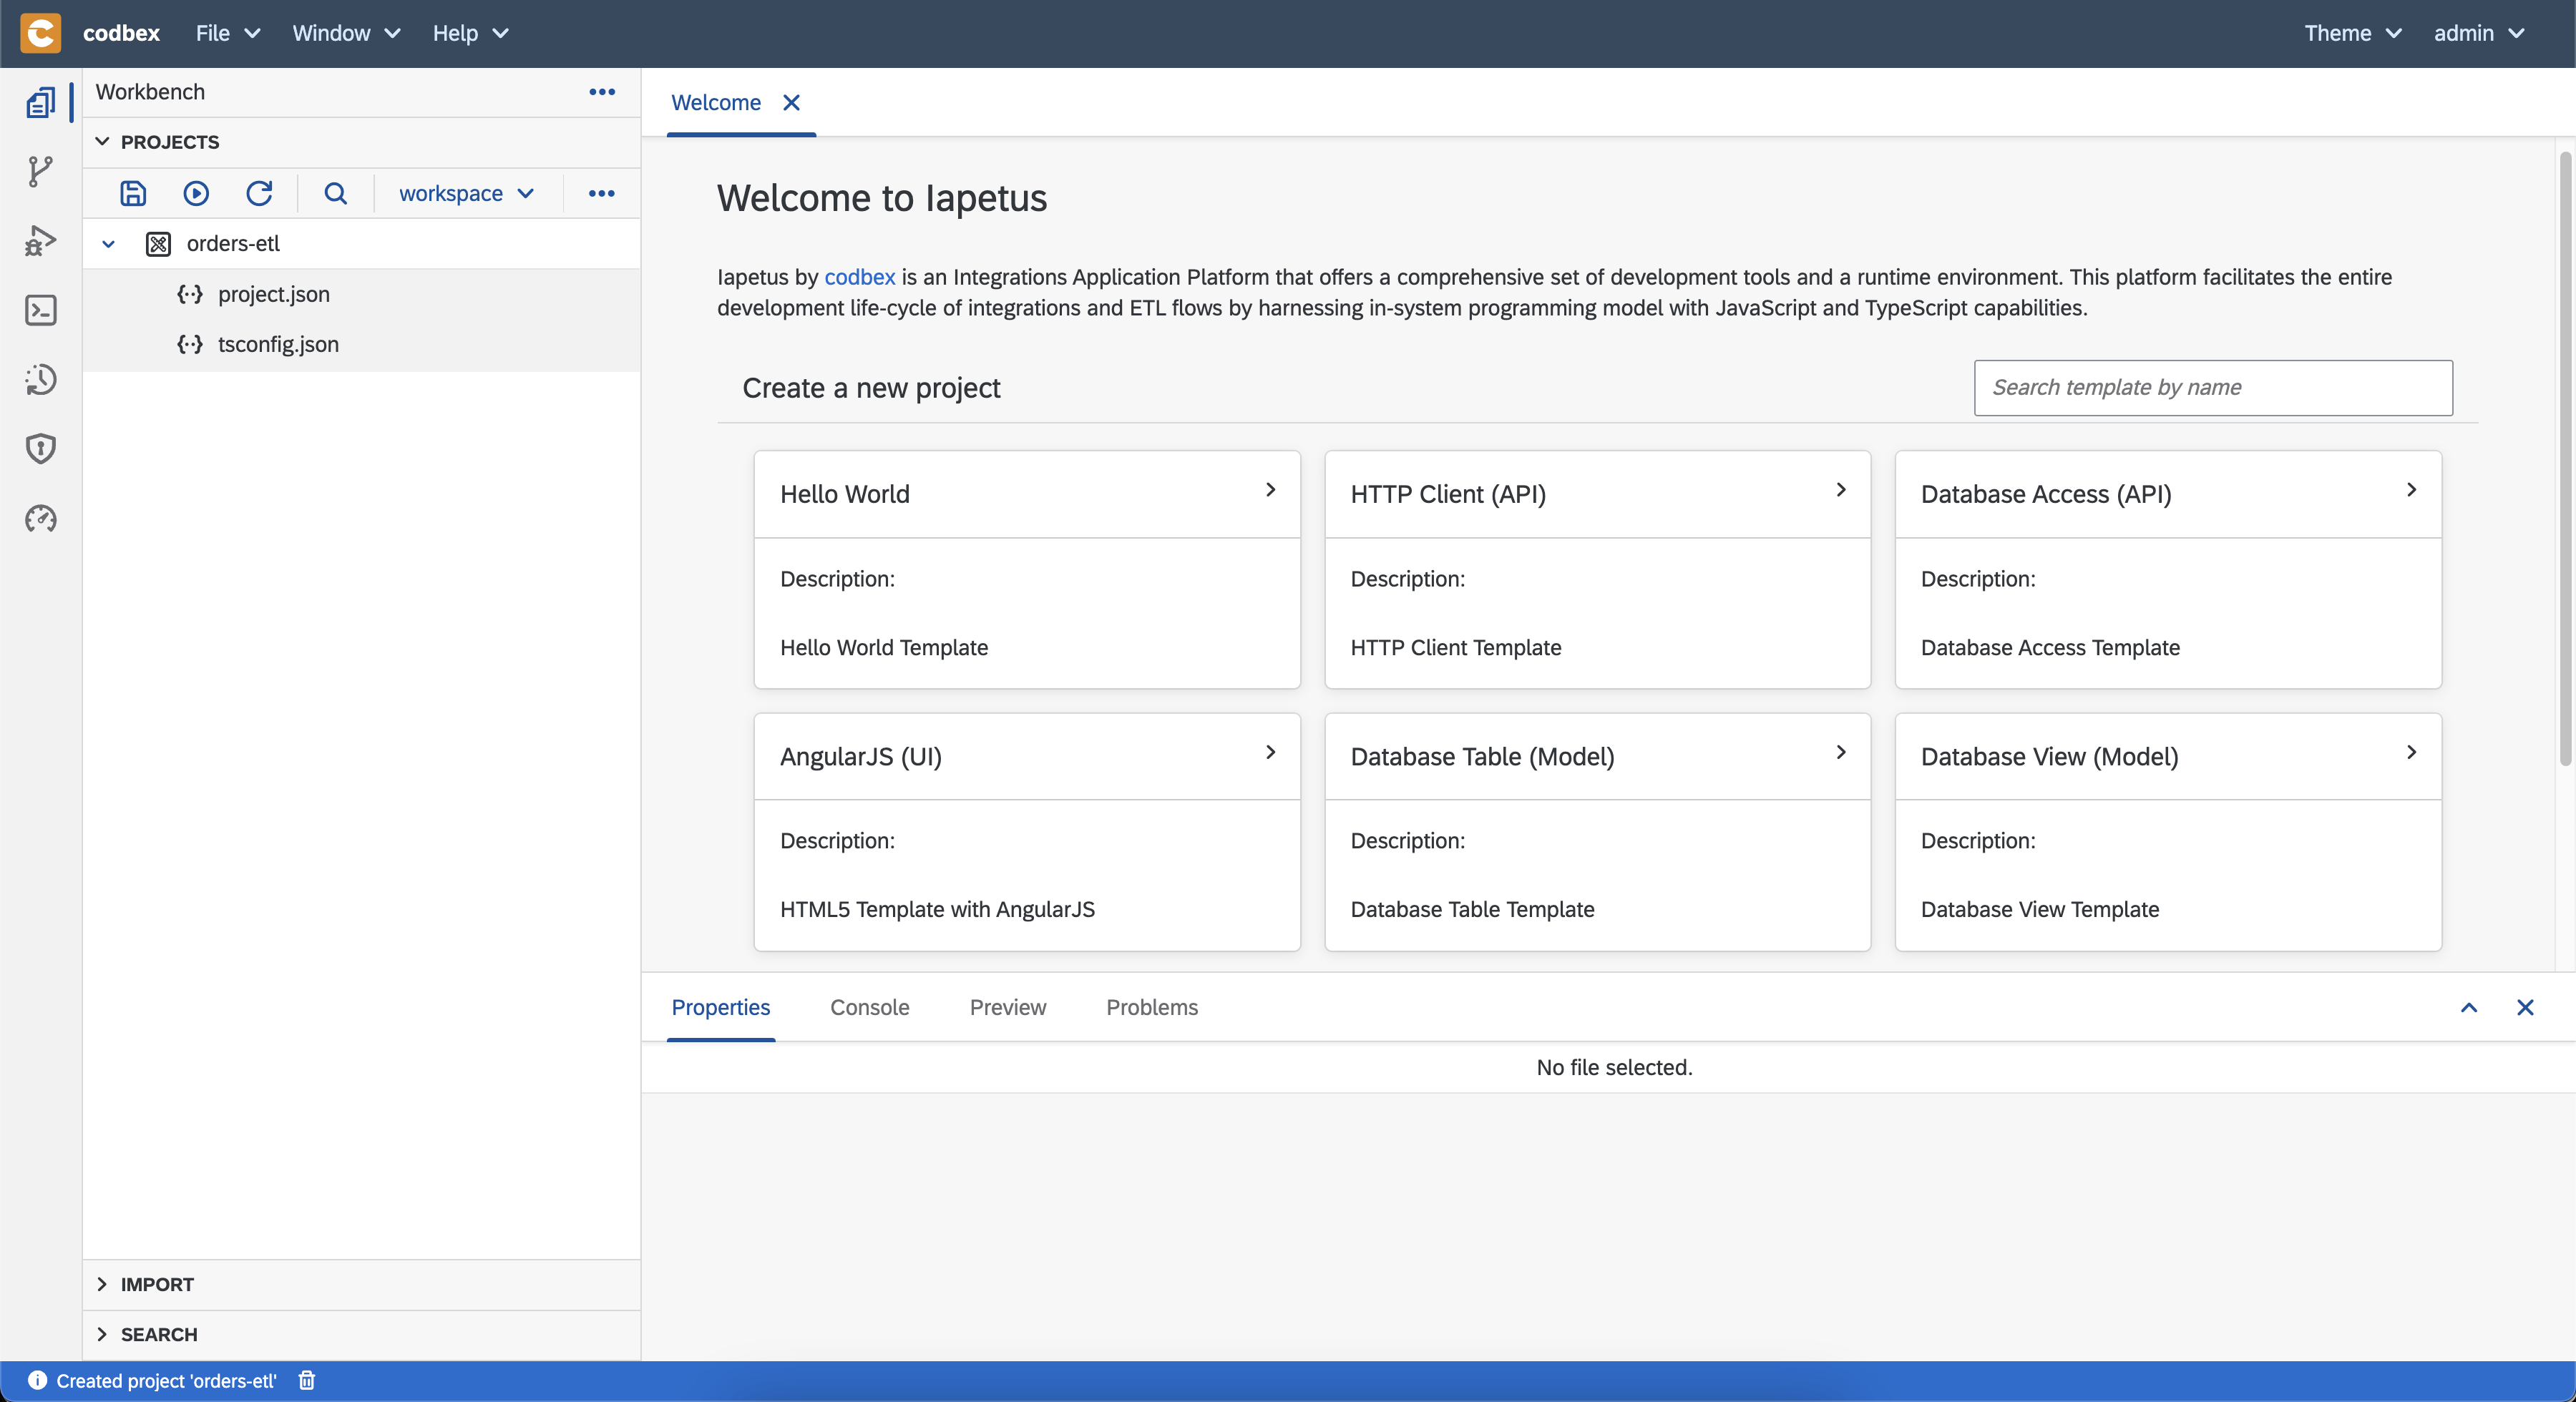Maximize the bottom panel with up chevron
2576x1402 pixels.
coord(2469,1007)
